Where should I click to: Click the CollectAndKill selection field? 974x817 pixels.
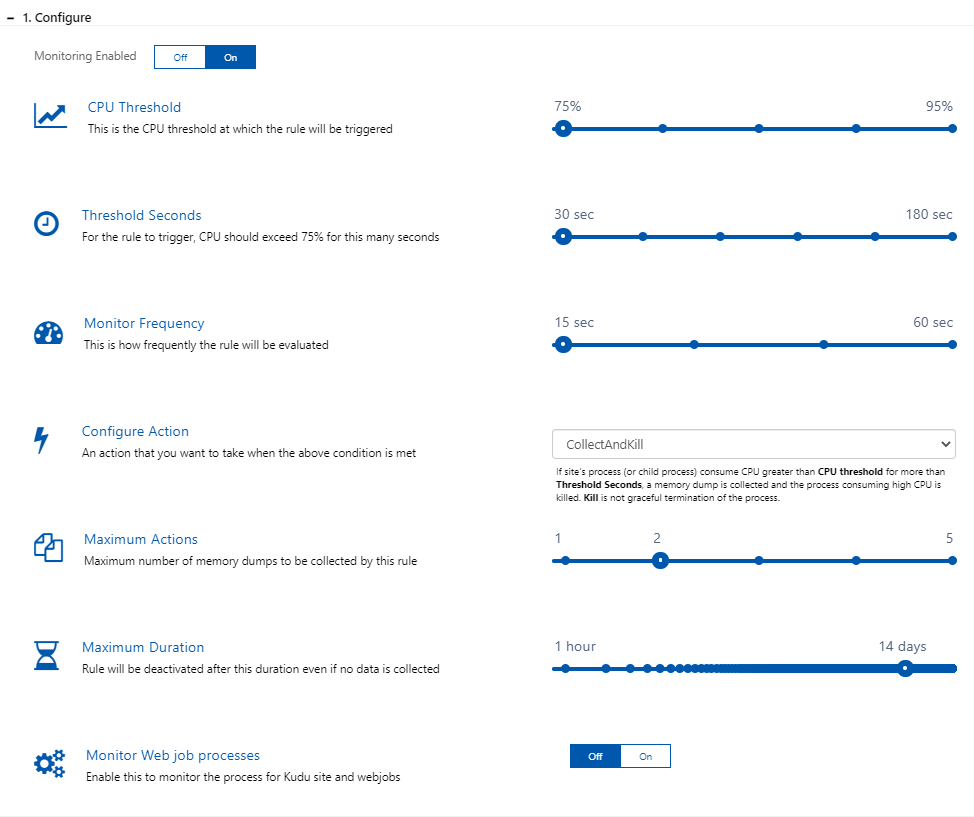pos(754,443)
